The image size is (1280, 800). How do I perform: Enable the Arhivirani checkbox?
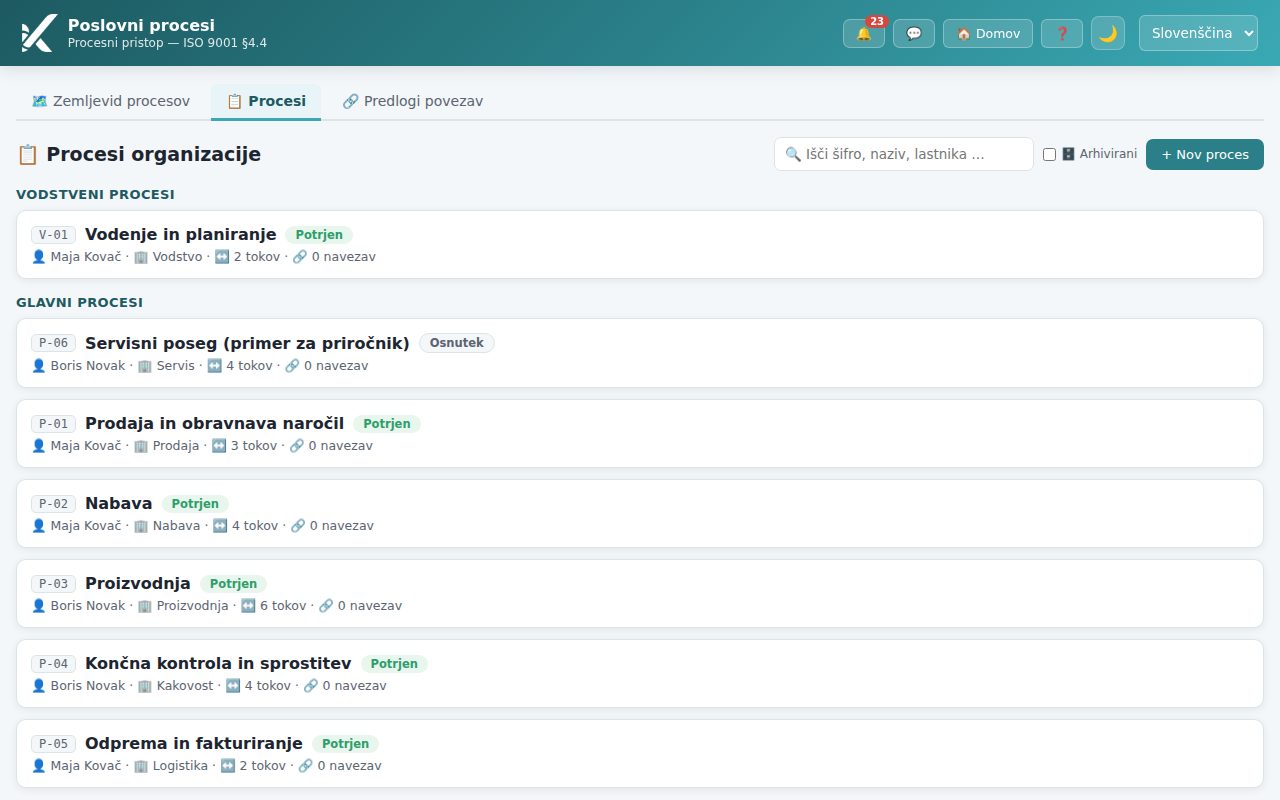(x=1049, y=154)
